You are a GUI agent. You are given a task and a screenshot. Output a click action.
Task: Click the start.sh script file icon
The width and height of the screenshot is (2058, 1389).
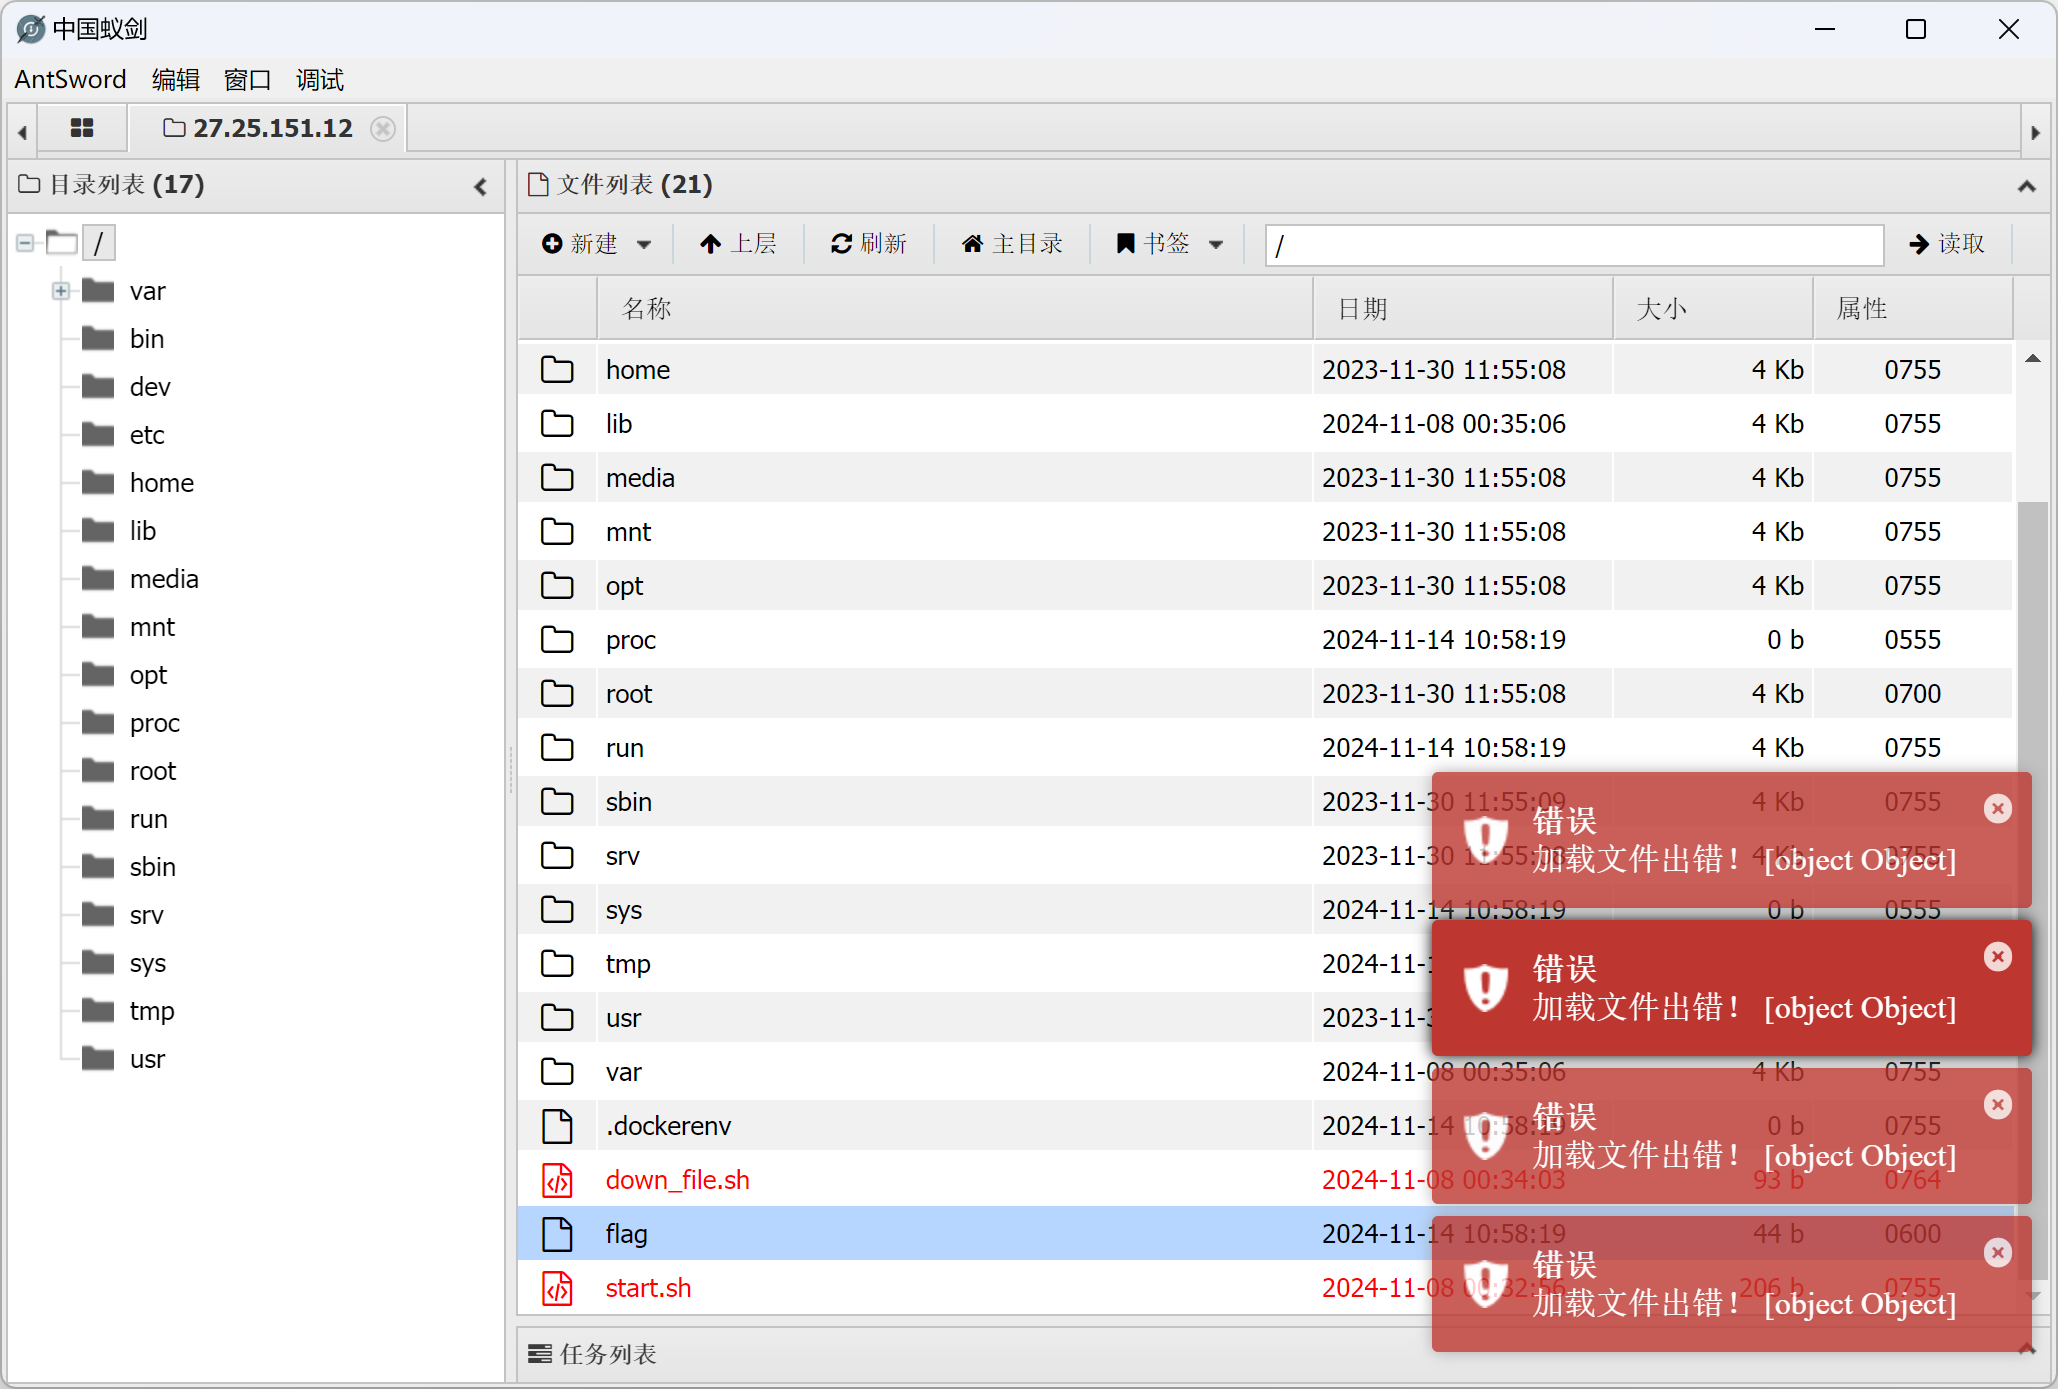[x=557, y=1288]
